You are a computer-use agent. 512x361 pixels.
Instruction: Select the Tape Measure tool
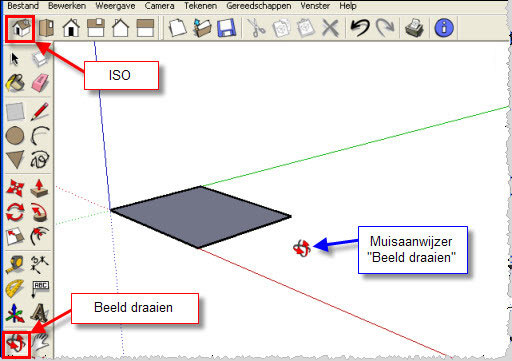coord(15,264)
